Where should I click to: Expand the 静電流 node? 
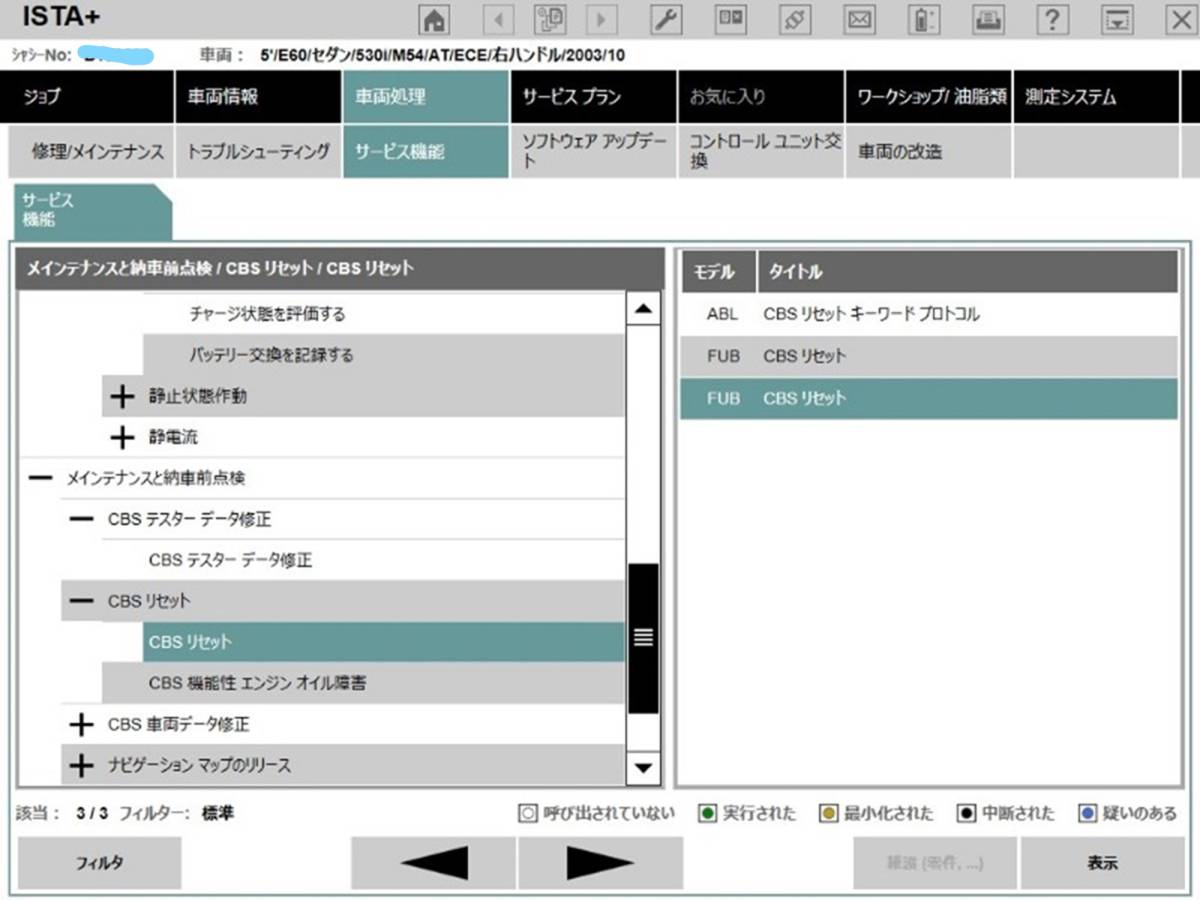coord(121,438)
